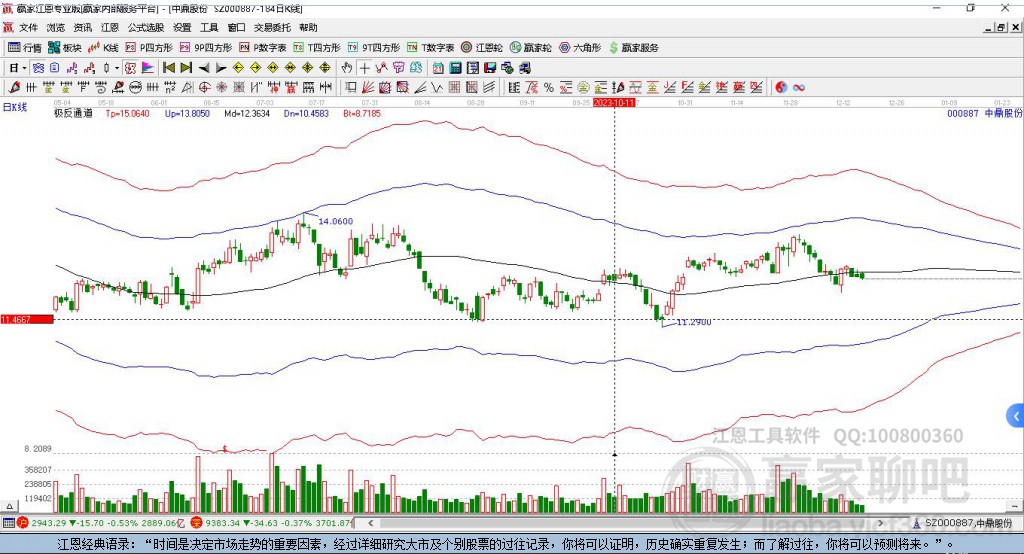This screenshot has height=554, width=1024.
Task: Jump to first bar icon
Action: (168, 68)
